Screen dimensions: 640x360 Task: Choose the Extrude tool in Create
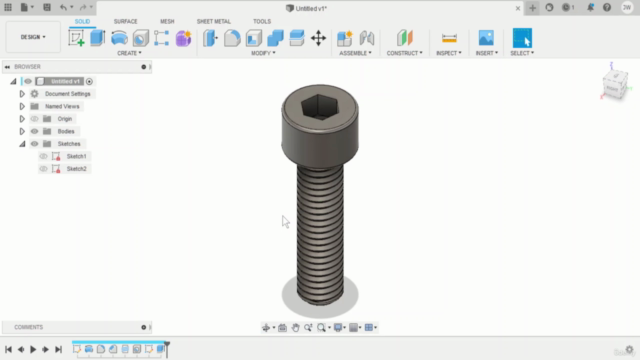[98, 38]
